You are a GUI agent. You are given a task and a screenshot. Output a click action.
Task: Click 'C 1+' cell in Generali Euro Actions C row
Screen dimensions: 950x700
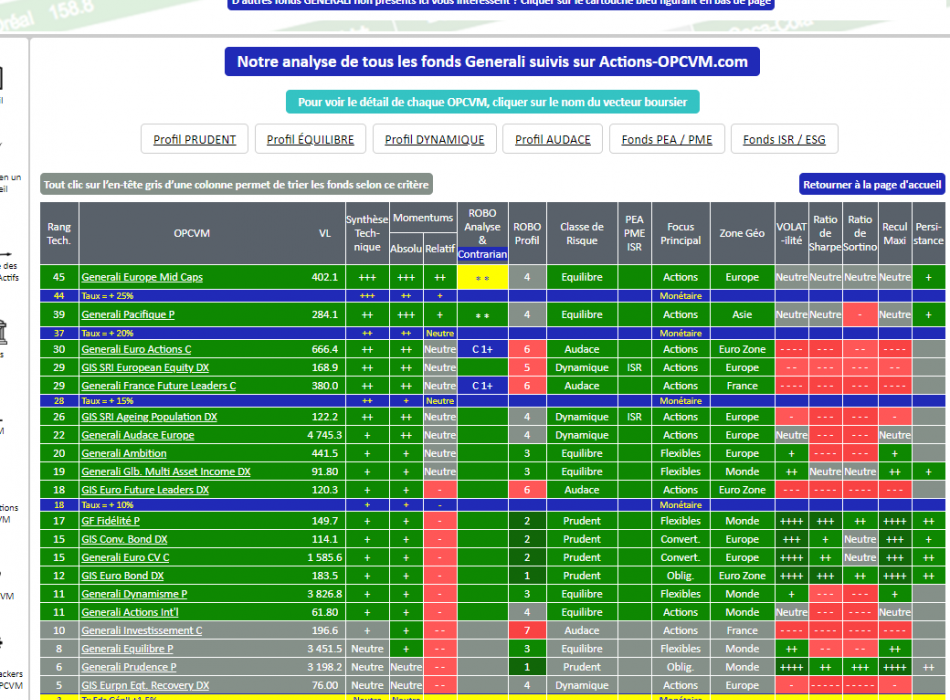pos(482,349)
